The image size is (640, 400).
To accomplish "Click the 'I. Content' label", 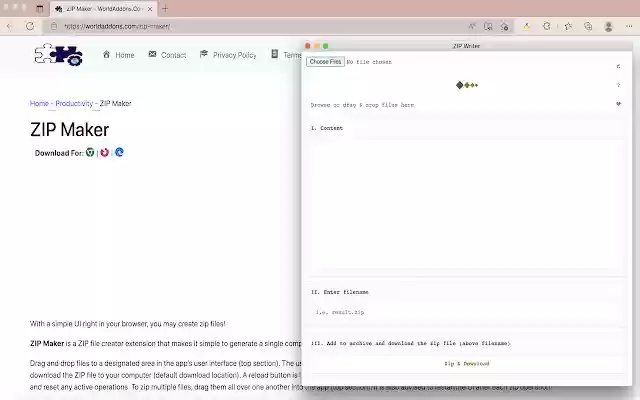I will pos(327,128).
